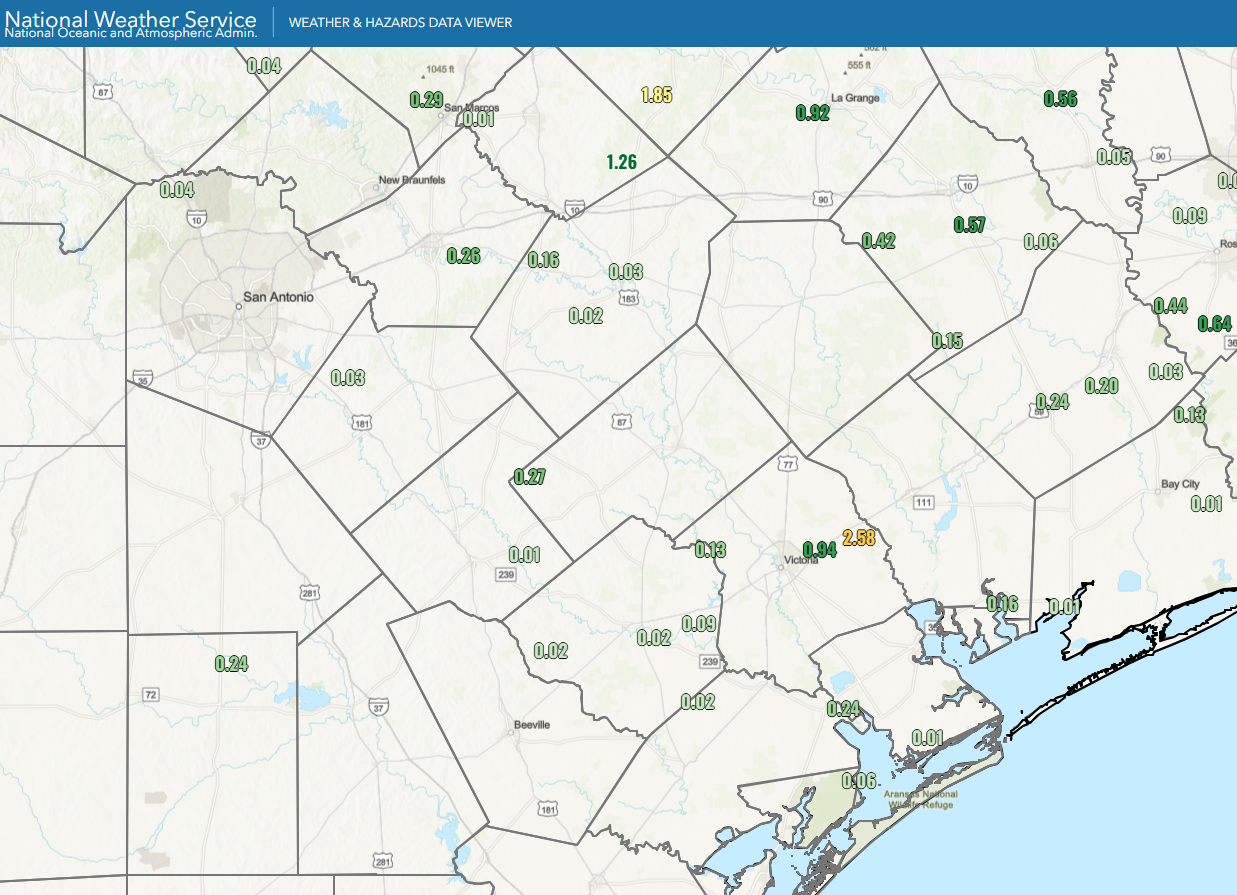This screenshot has height=895, width=1237.
Task: Click the 0.01 reading below Bay City
Action: point(1207,503)
